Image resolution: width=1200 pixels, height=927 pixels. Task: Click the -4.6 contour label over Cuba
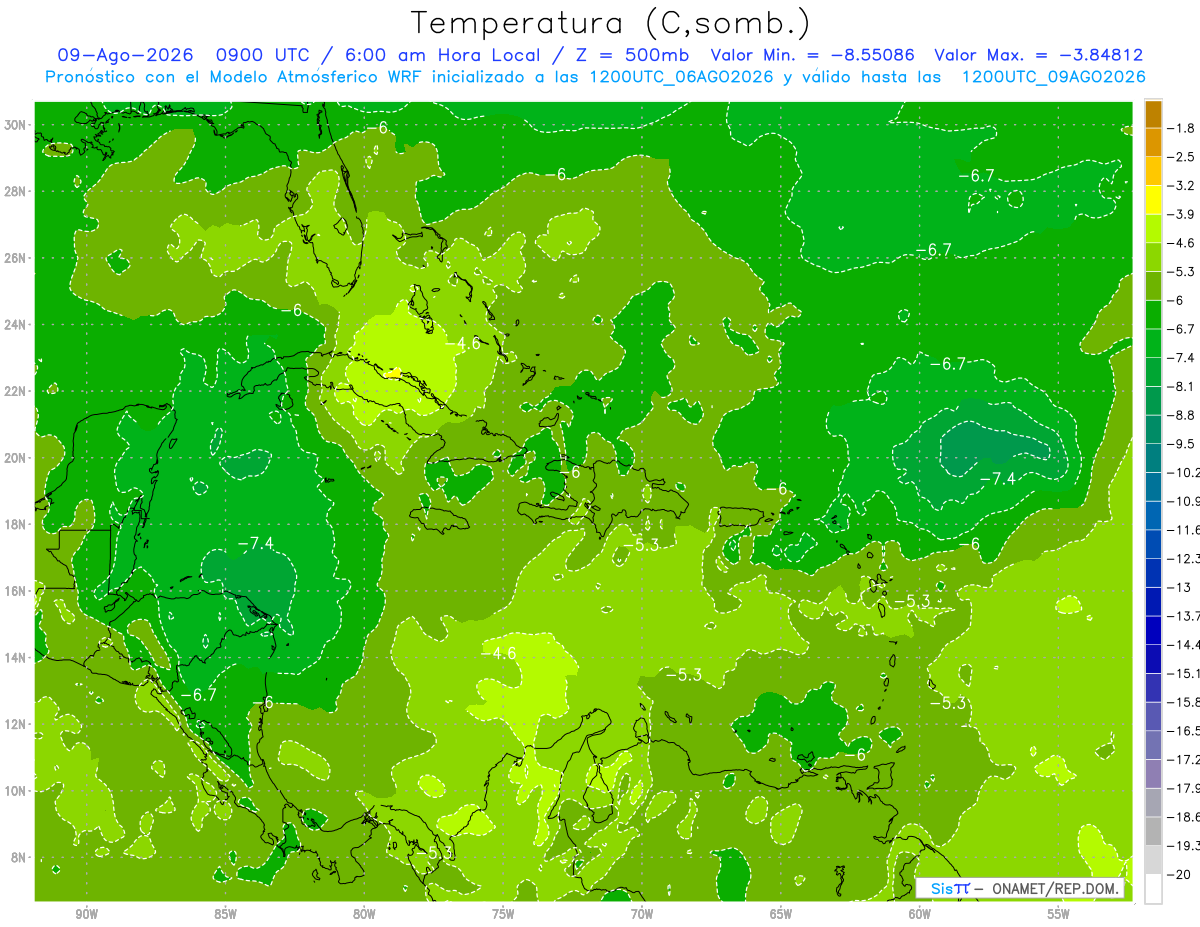click(462, 343)
